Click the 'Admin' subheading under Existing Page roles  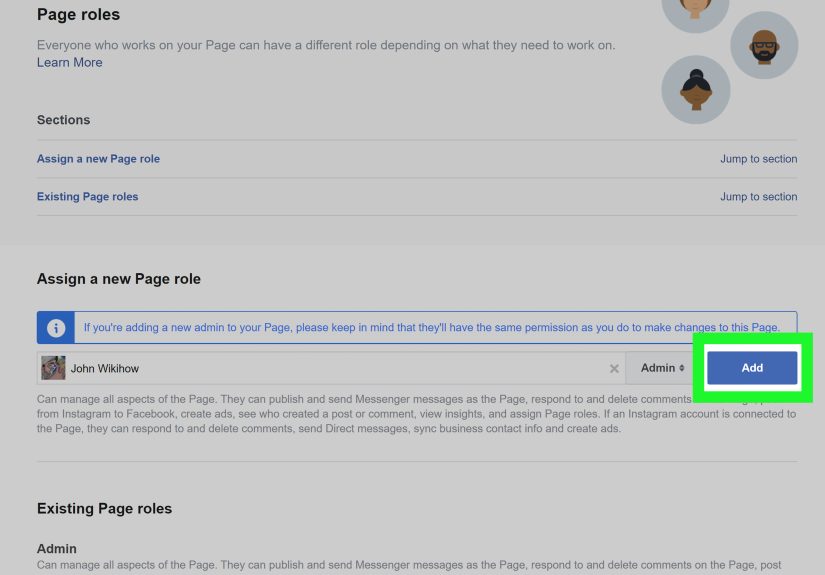point(56,549)
